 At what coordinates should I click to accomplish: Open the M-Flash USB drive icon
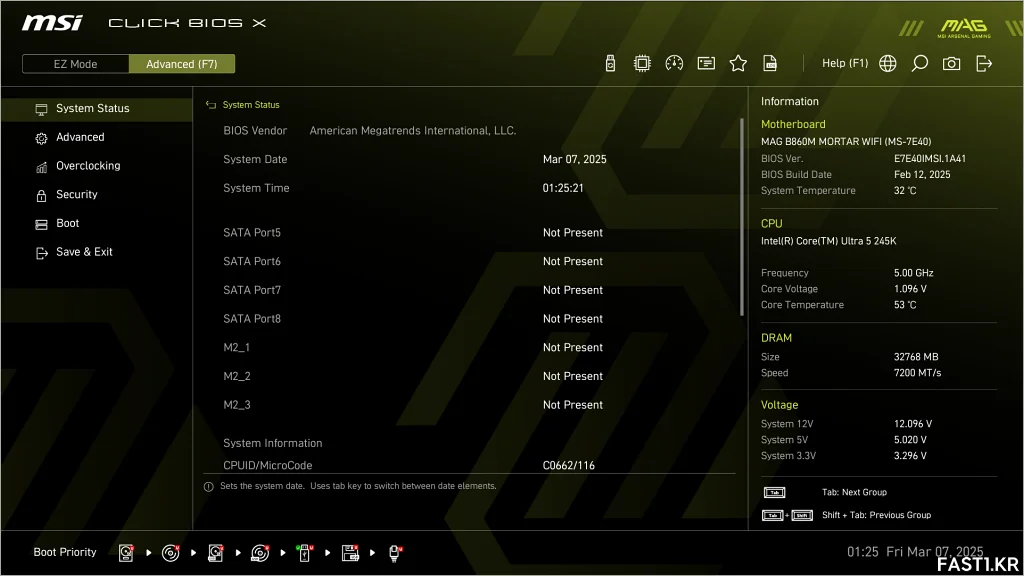pyautogui.click(x=610, y=63)
